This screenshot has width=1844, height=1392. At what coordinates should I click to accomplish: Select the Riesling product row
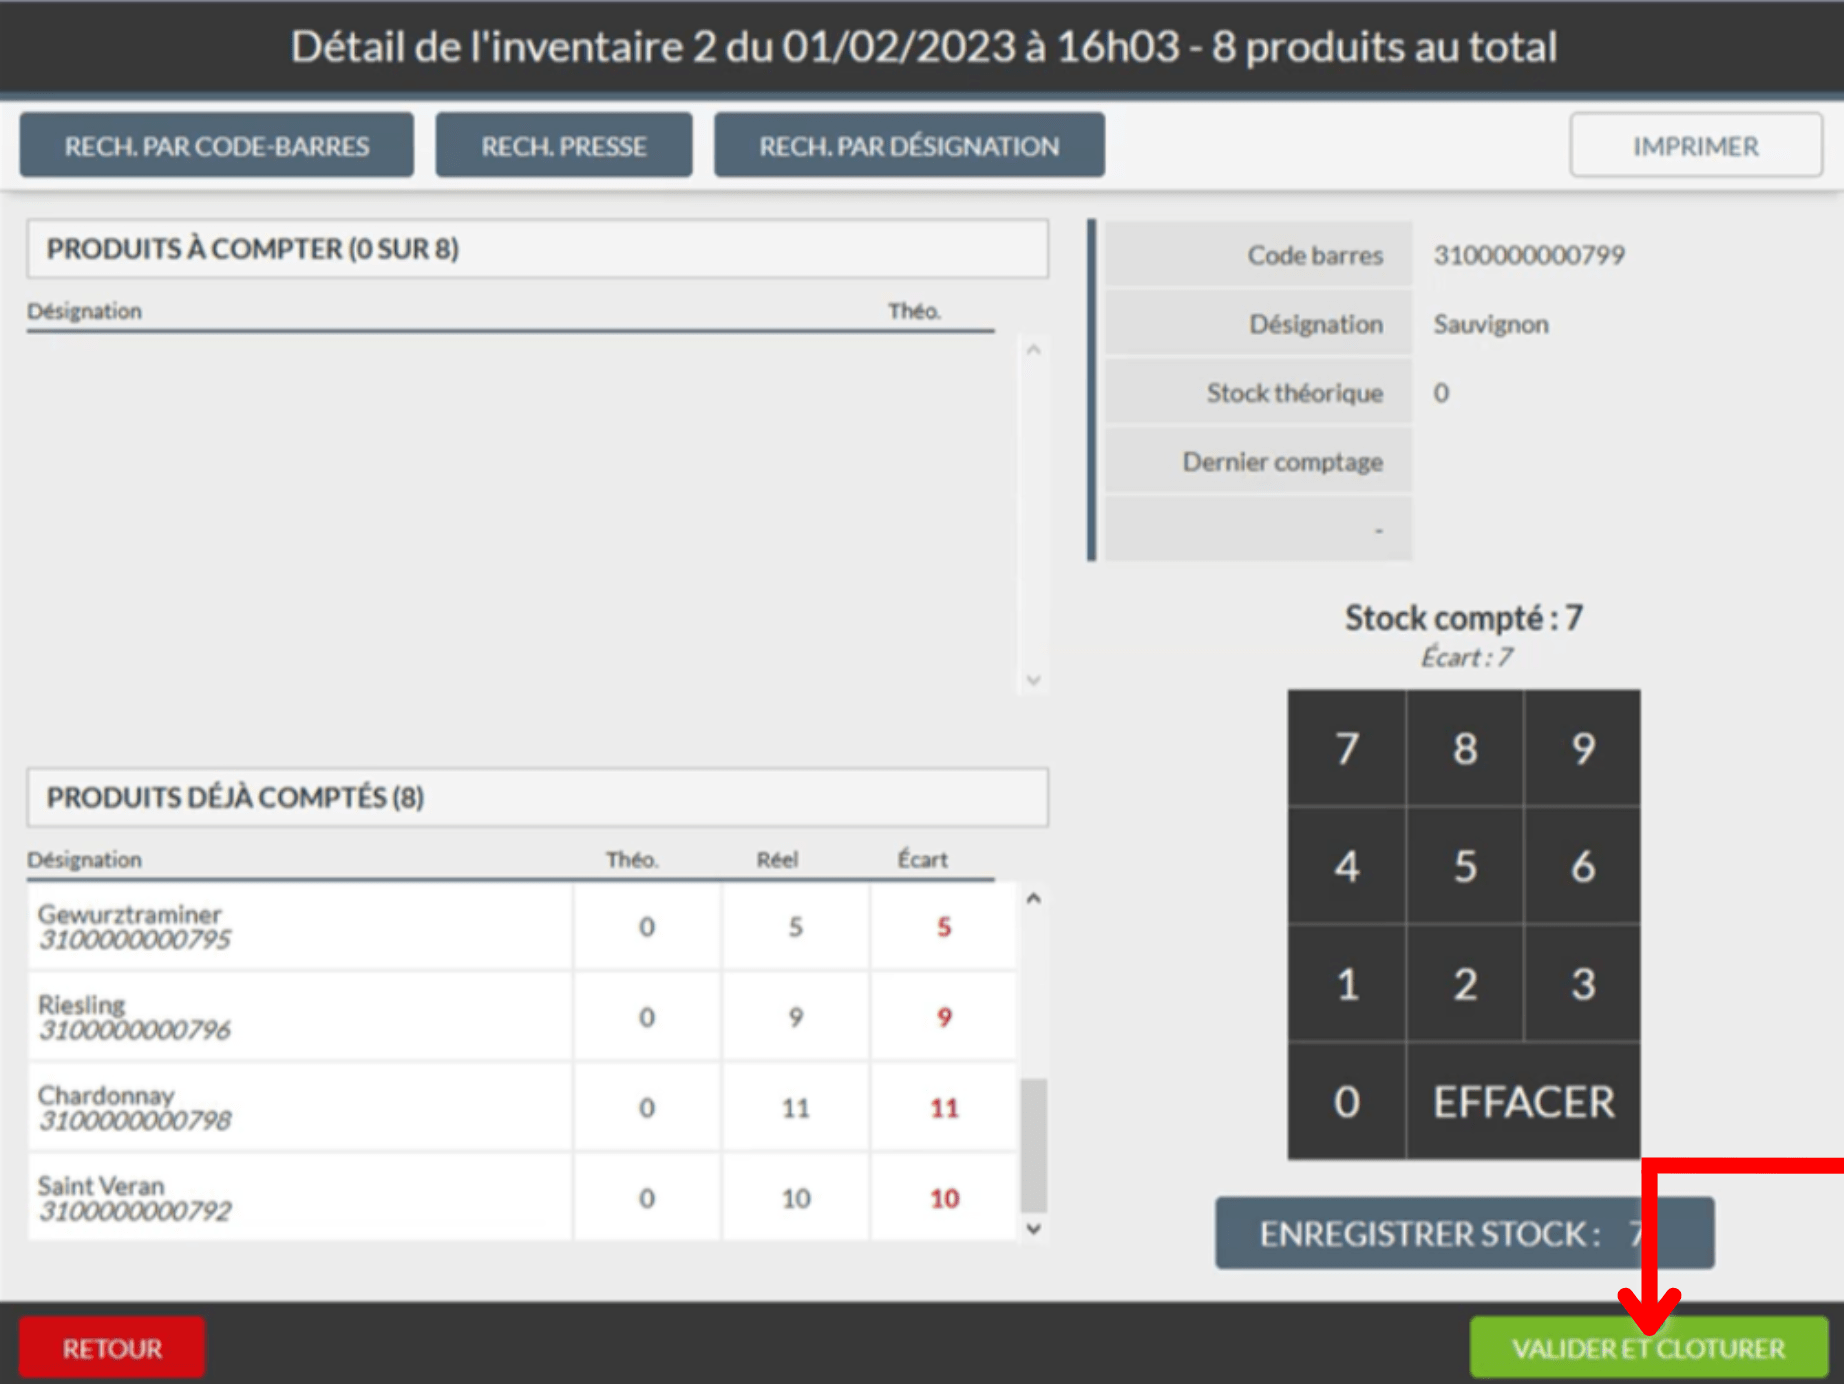point(522,1016)
